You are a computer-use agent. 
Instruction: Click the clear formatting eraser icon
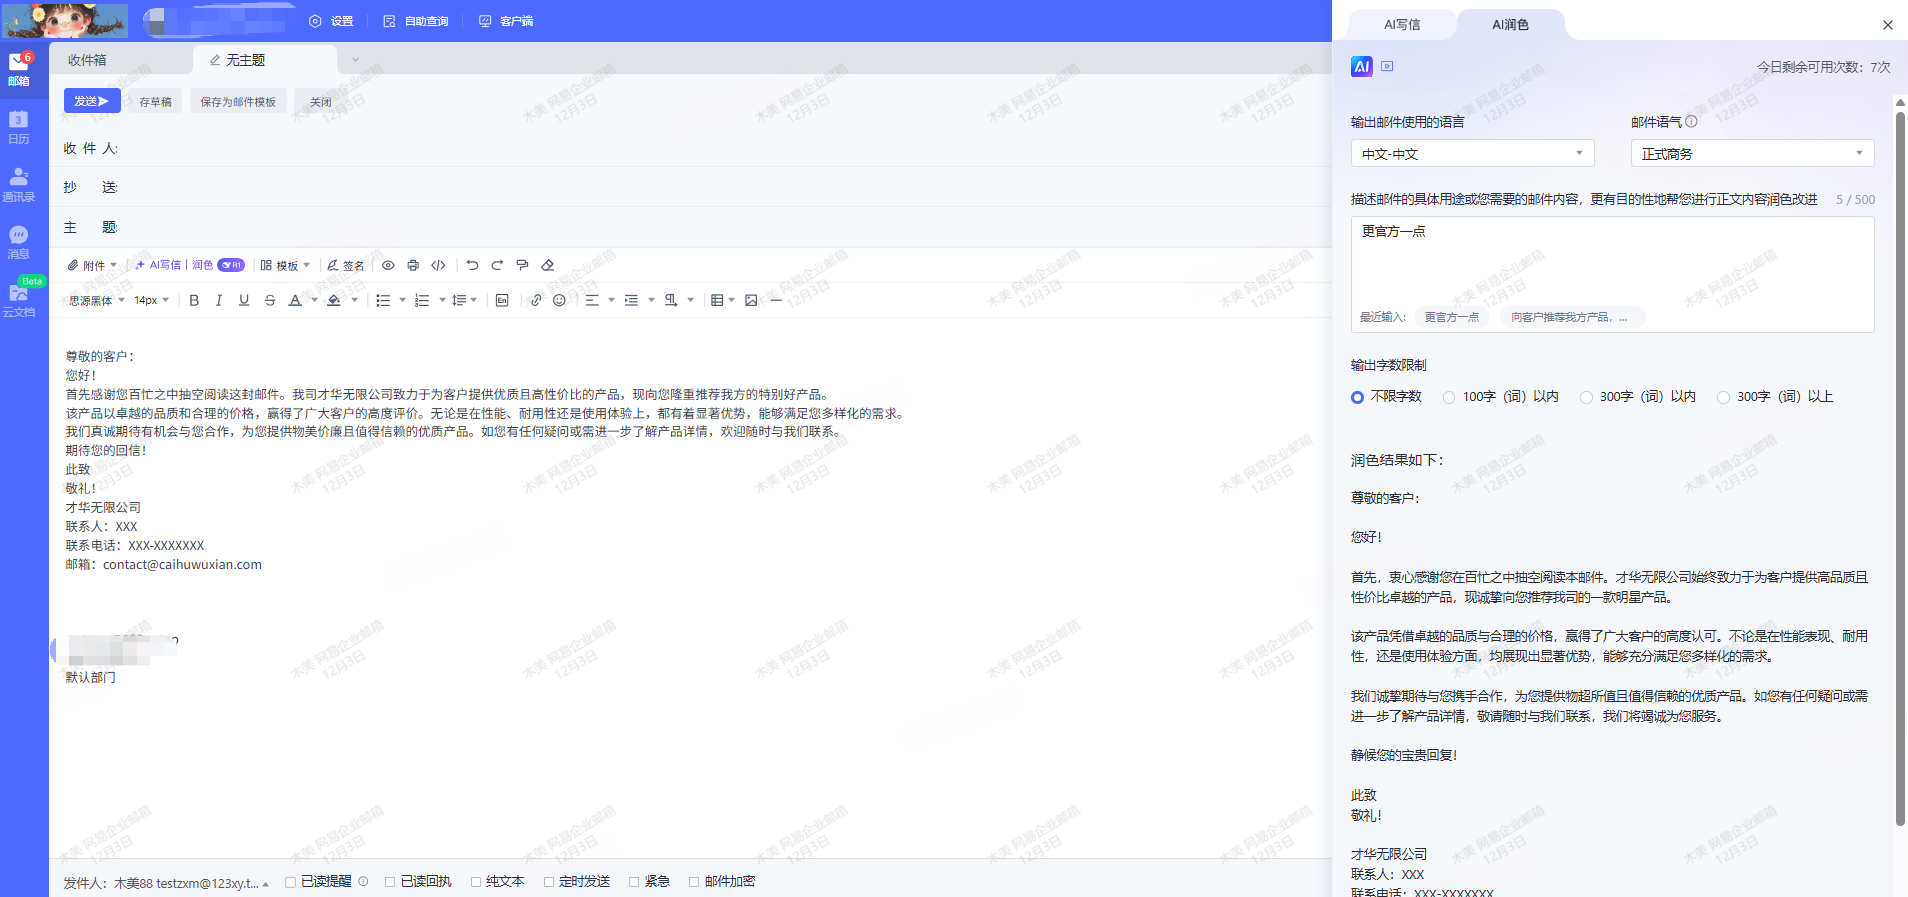coord(548,265)
